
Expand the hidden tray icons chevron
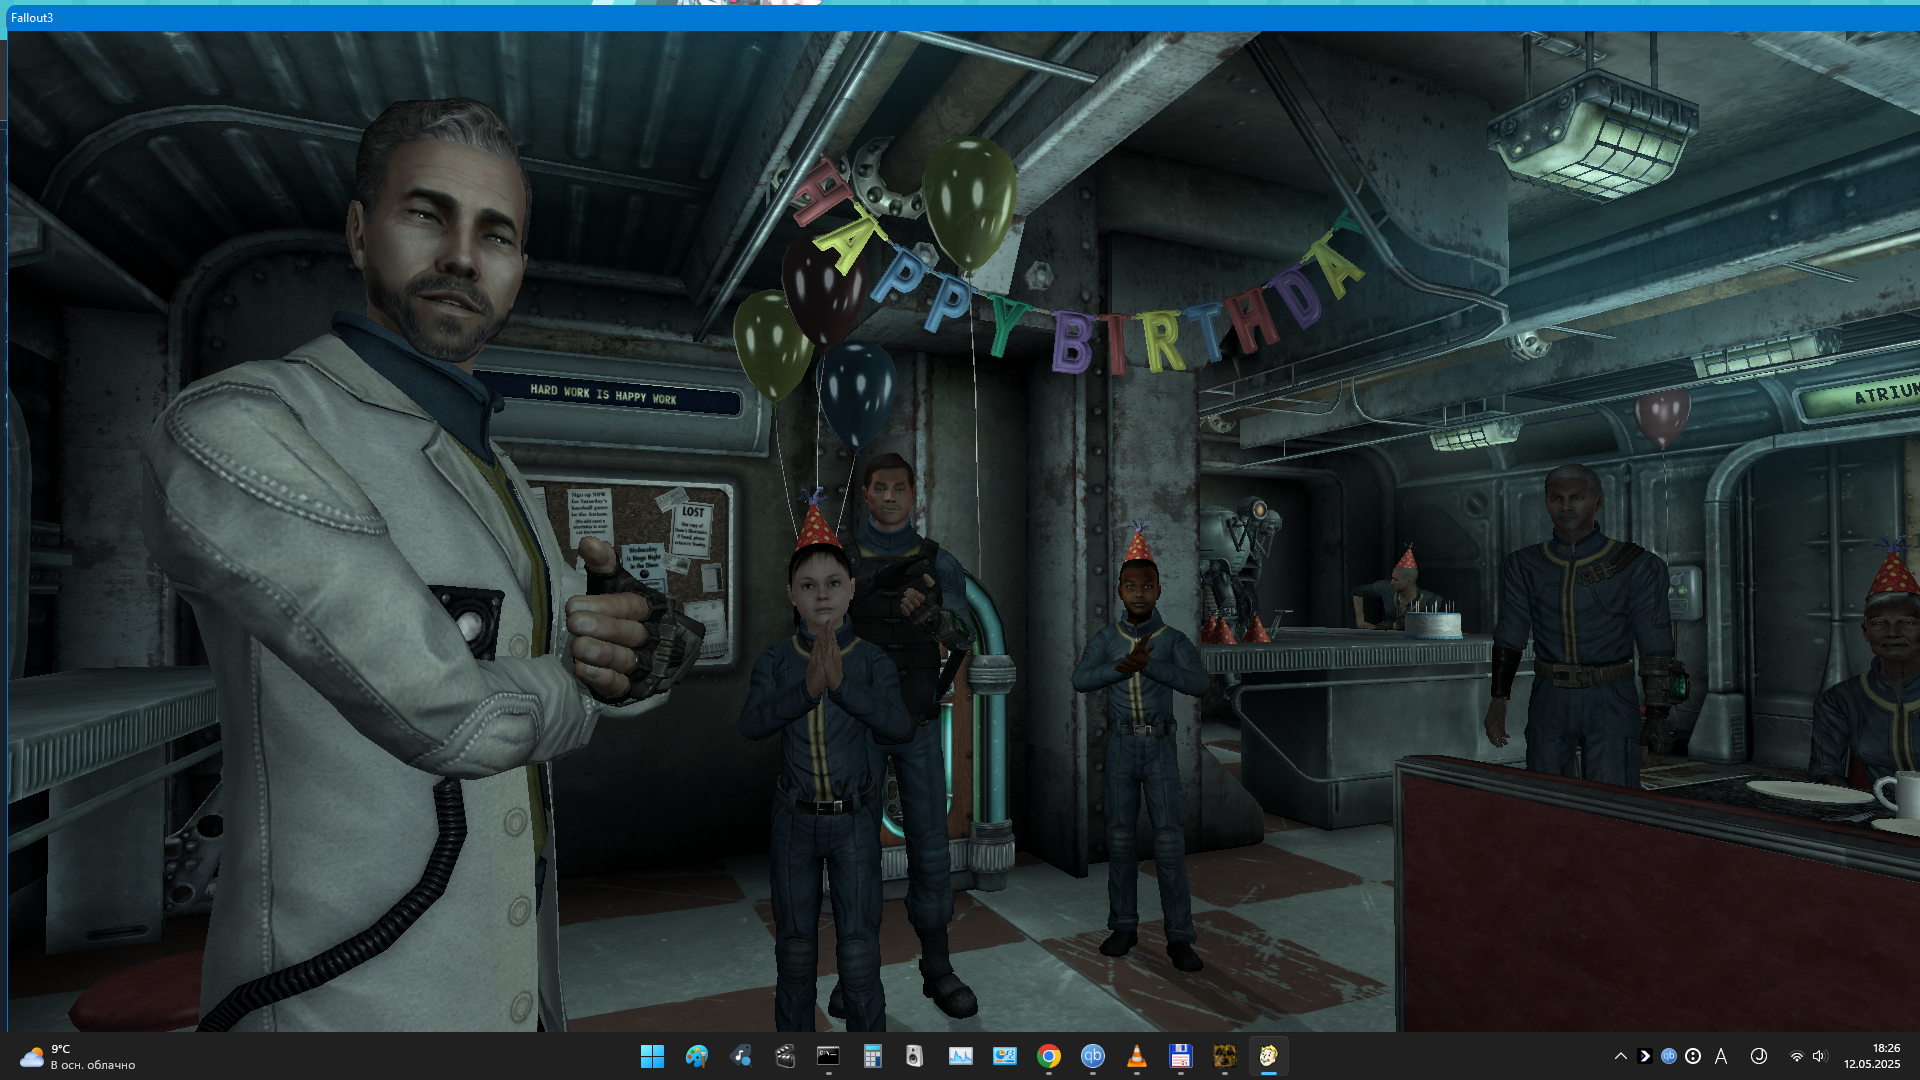point(1621,1056)
